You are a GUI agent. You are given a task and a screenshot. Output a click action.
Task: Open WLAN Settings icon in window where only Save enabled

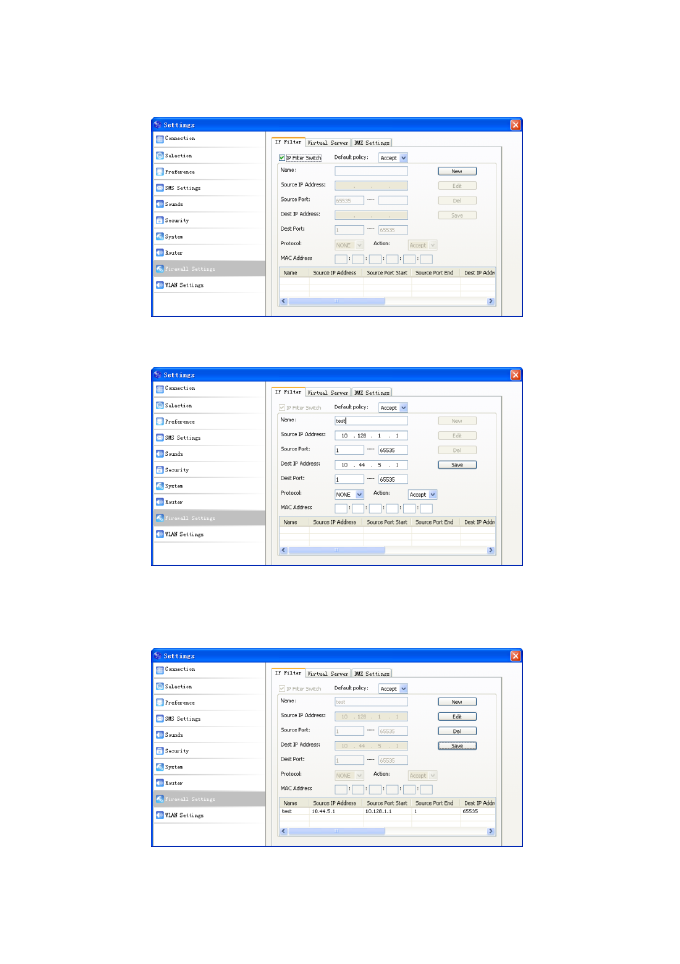160,534
